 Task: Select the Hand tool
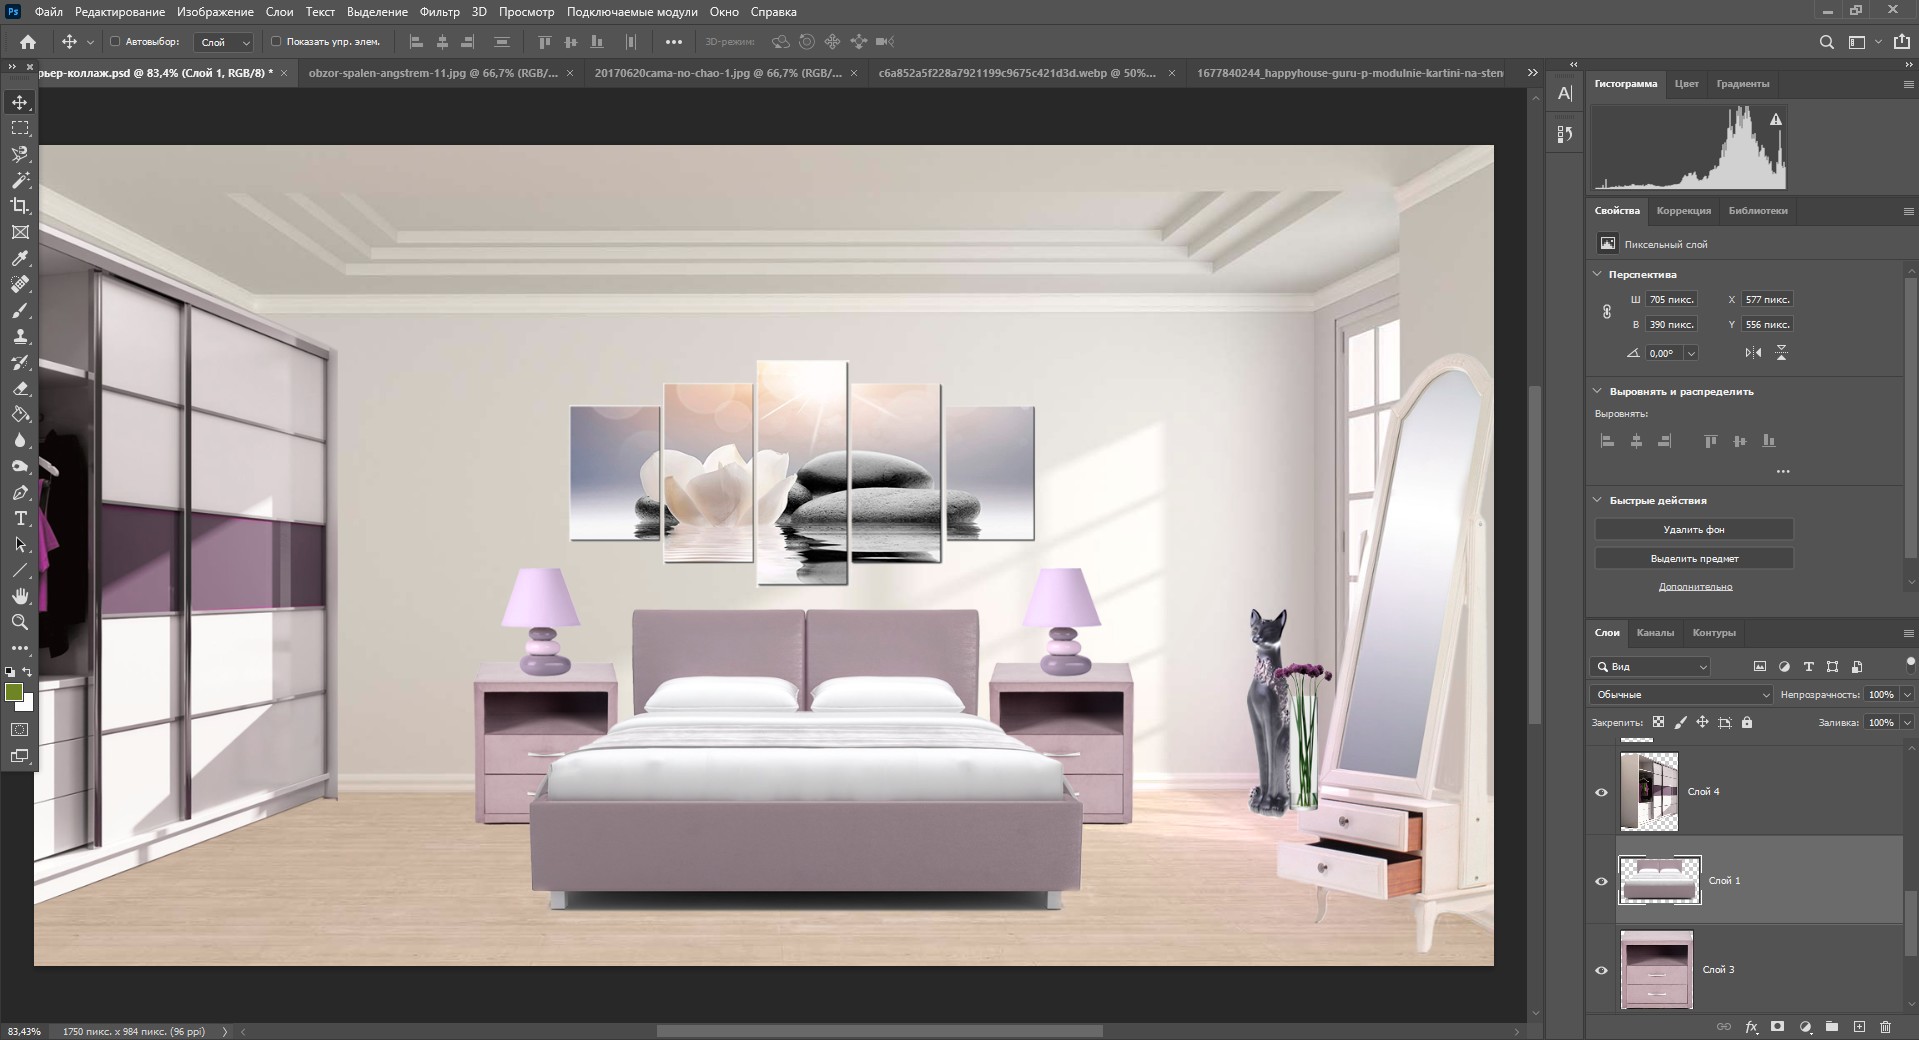pos(20,596)
